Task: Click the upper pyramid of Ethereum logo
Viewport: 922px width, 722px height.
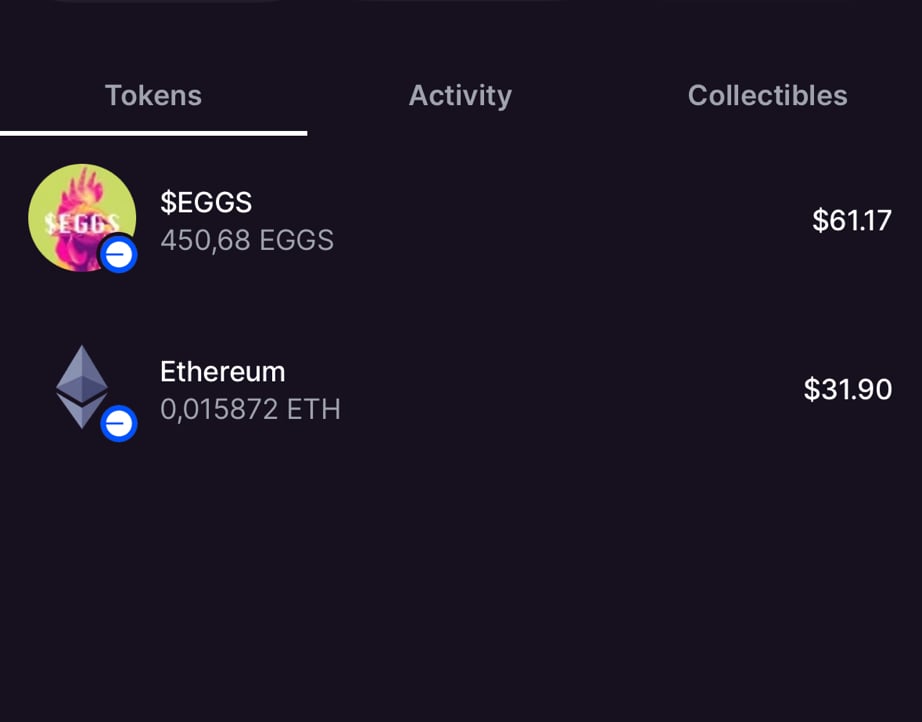Action: (81, 372)
